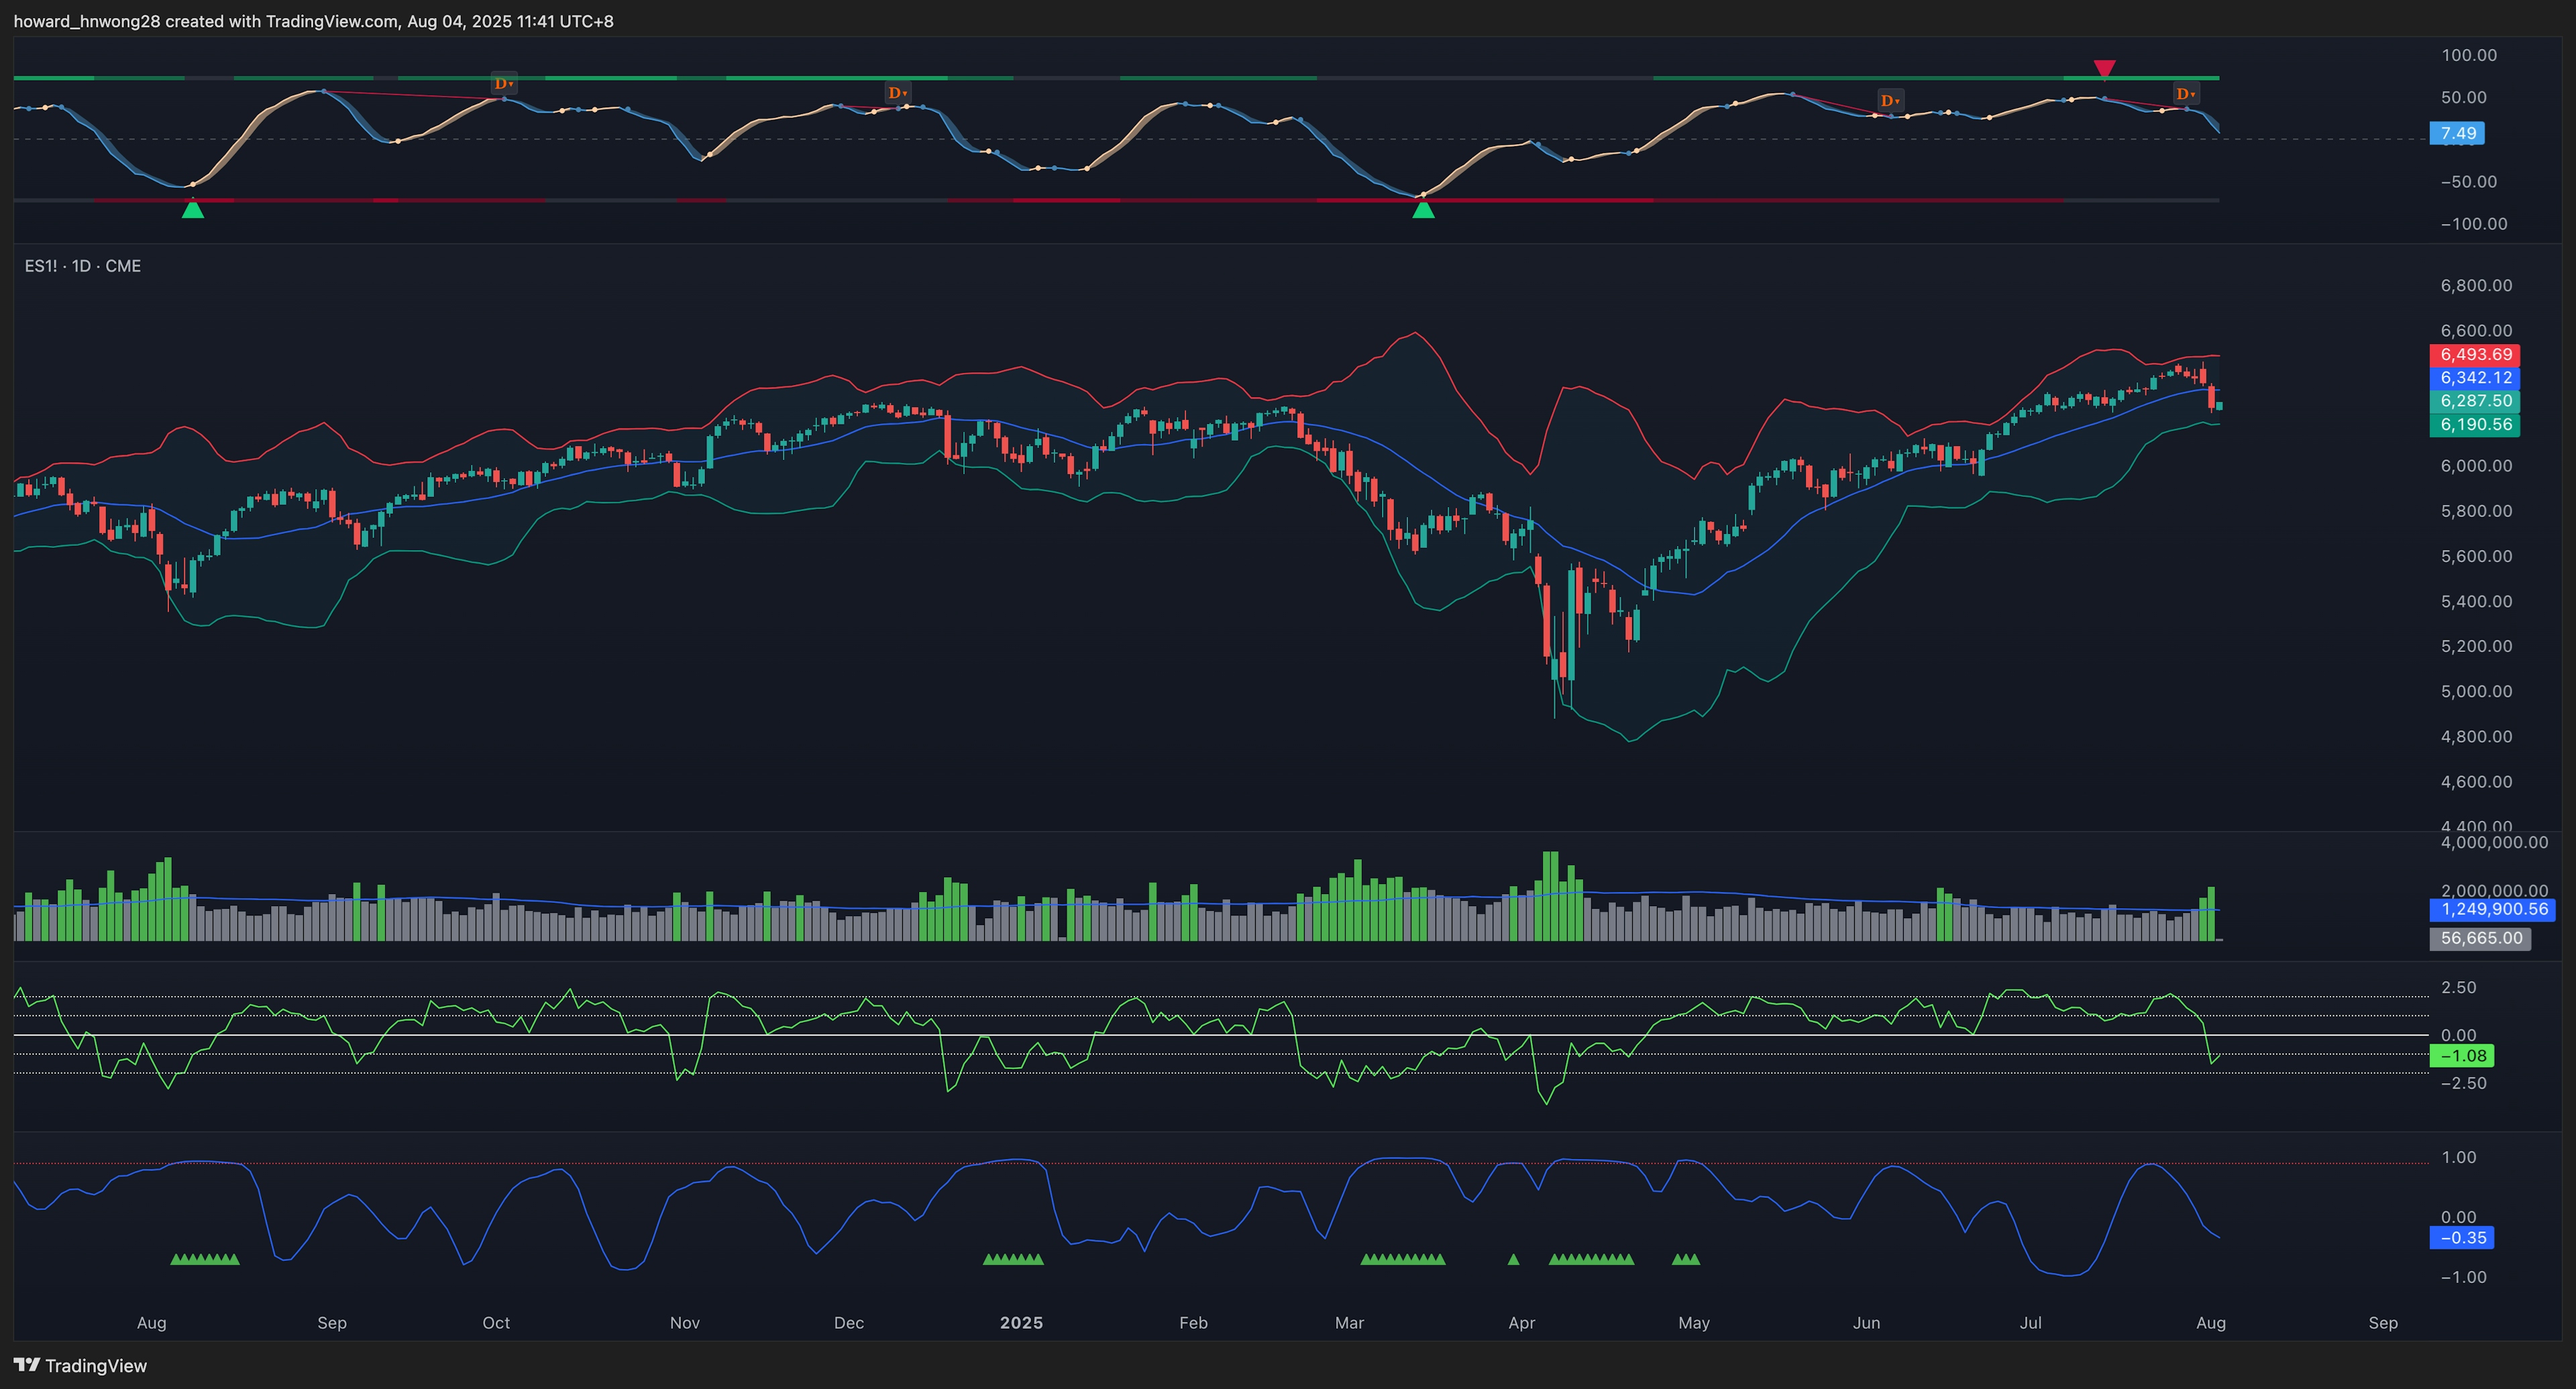Click the red upper band price label 6,493.69
This screenshot has height=1389, width=2576.
click(x=2475, y=354)
